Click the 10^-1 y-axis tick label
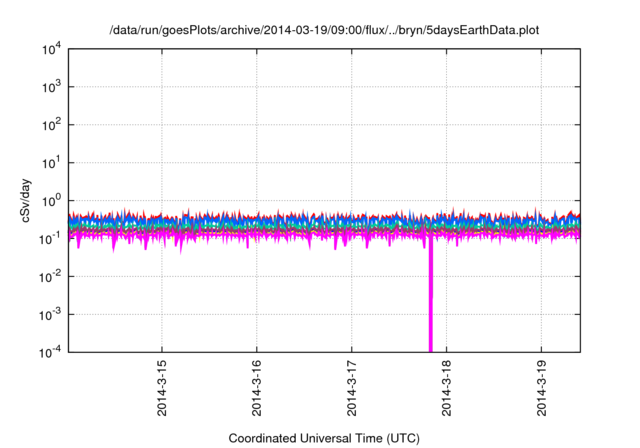The width and height of the screenshot is (640, 448). pyautogui.click(x=51, y=239)
